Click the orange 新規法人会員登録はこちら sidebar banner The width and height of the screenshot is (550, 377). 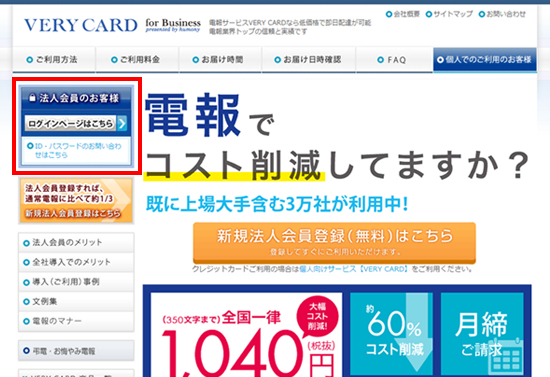click(76, 200)
